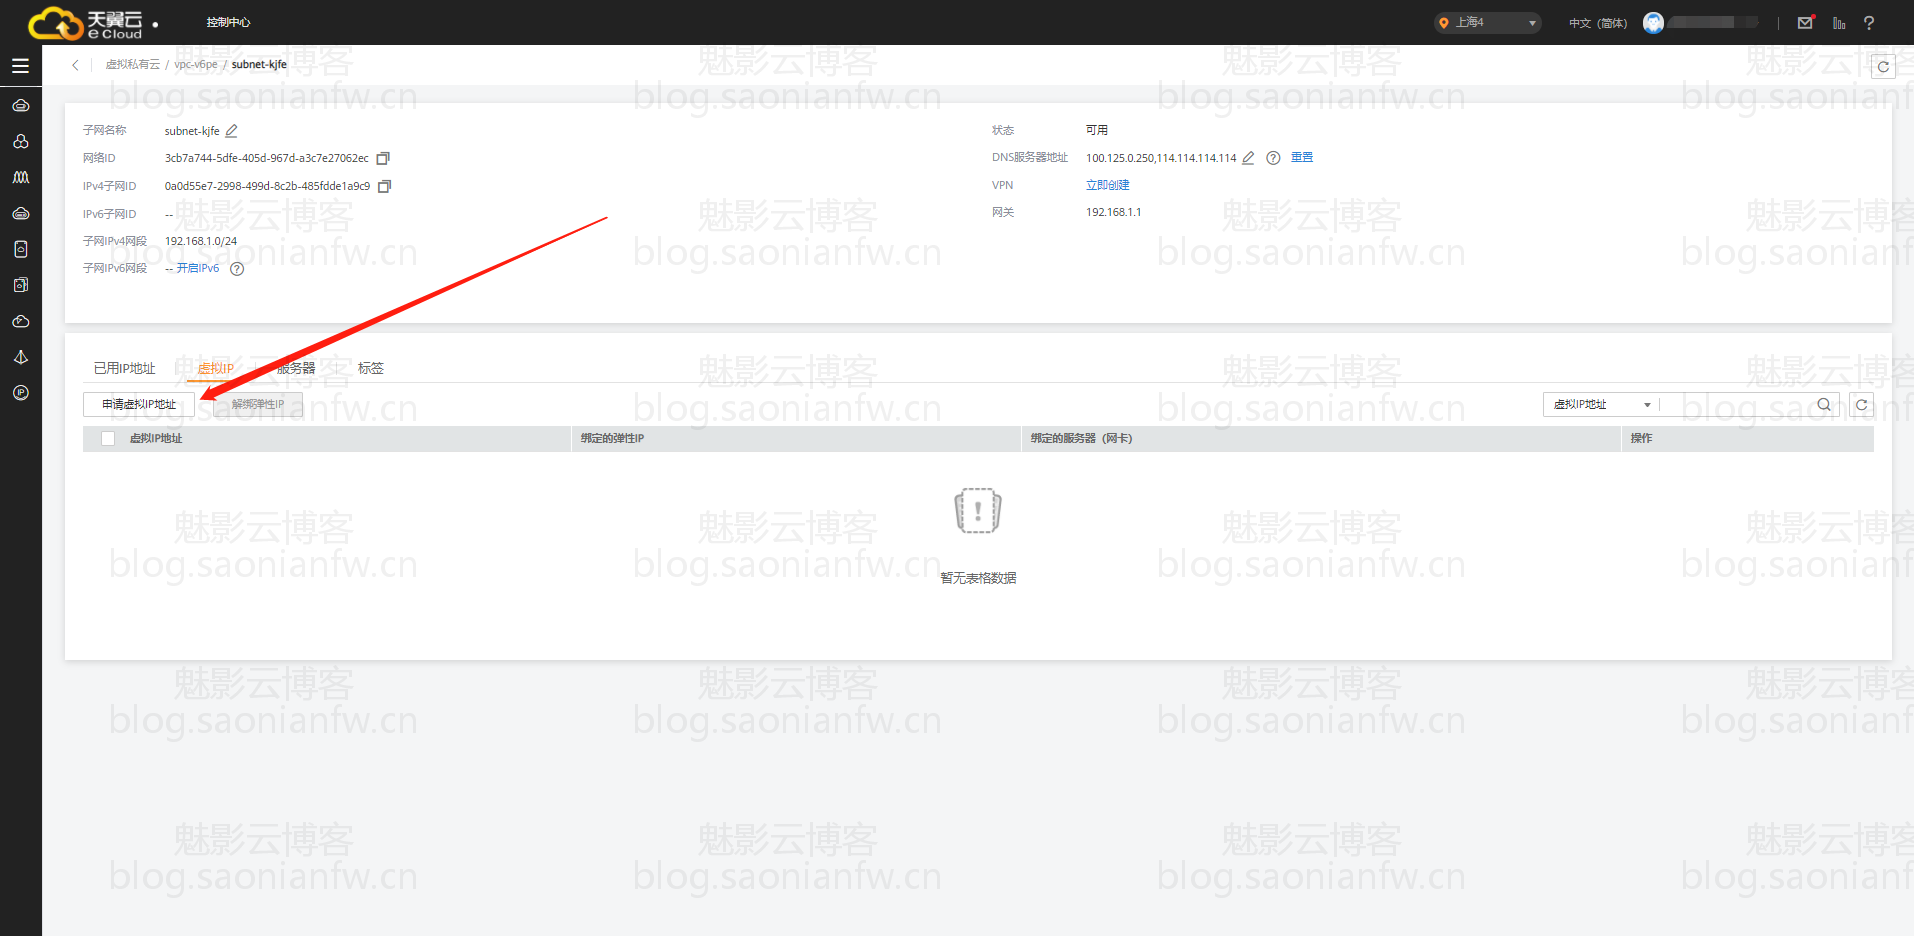Copy the network ID value
The image size is (1914, 936).
[383, 158]
